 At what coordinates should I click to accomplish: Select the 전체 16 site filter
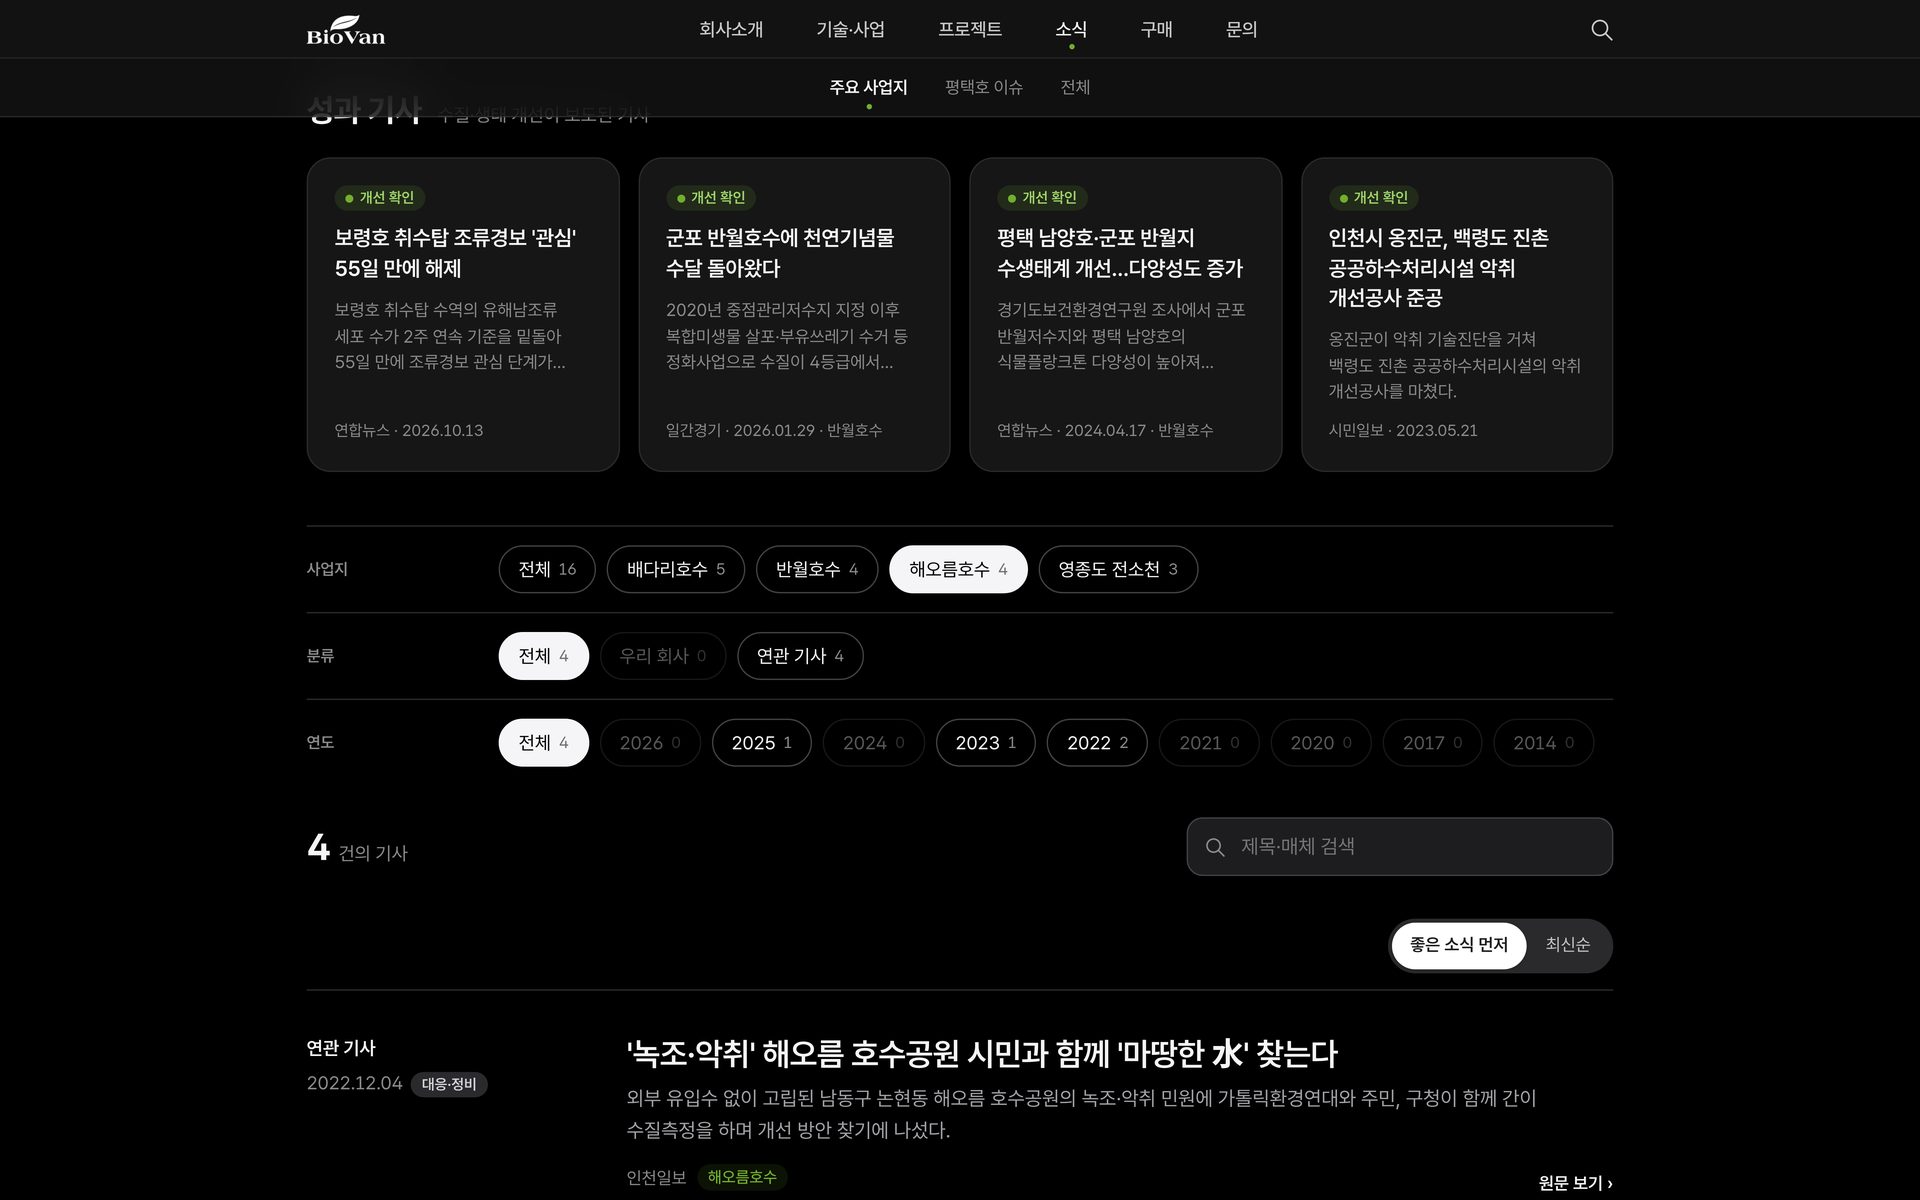pos(547,569)
